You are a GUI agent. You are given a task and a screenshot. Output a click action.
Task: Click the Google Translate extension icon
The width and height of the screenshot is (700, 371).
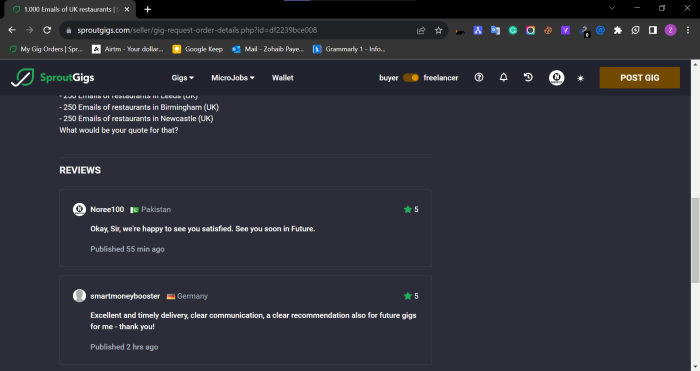pos(495,30)
